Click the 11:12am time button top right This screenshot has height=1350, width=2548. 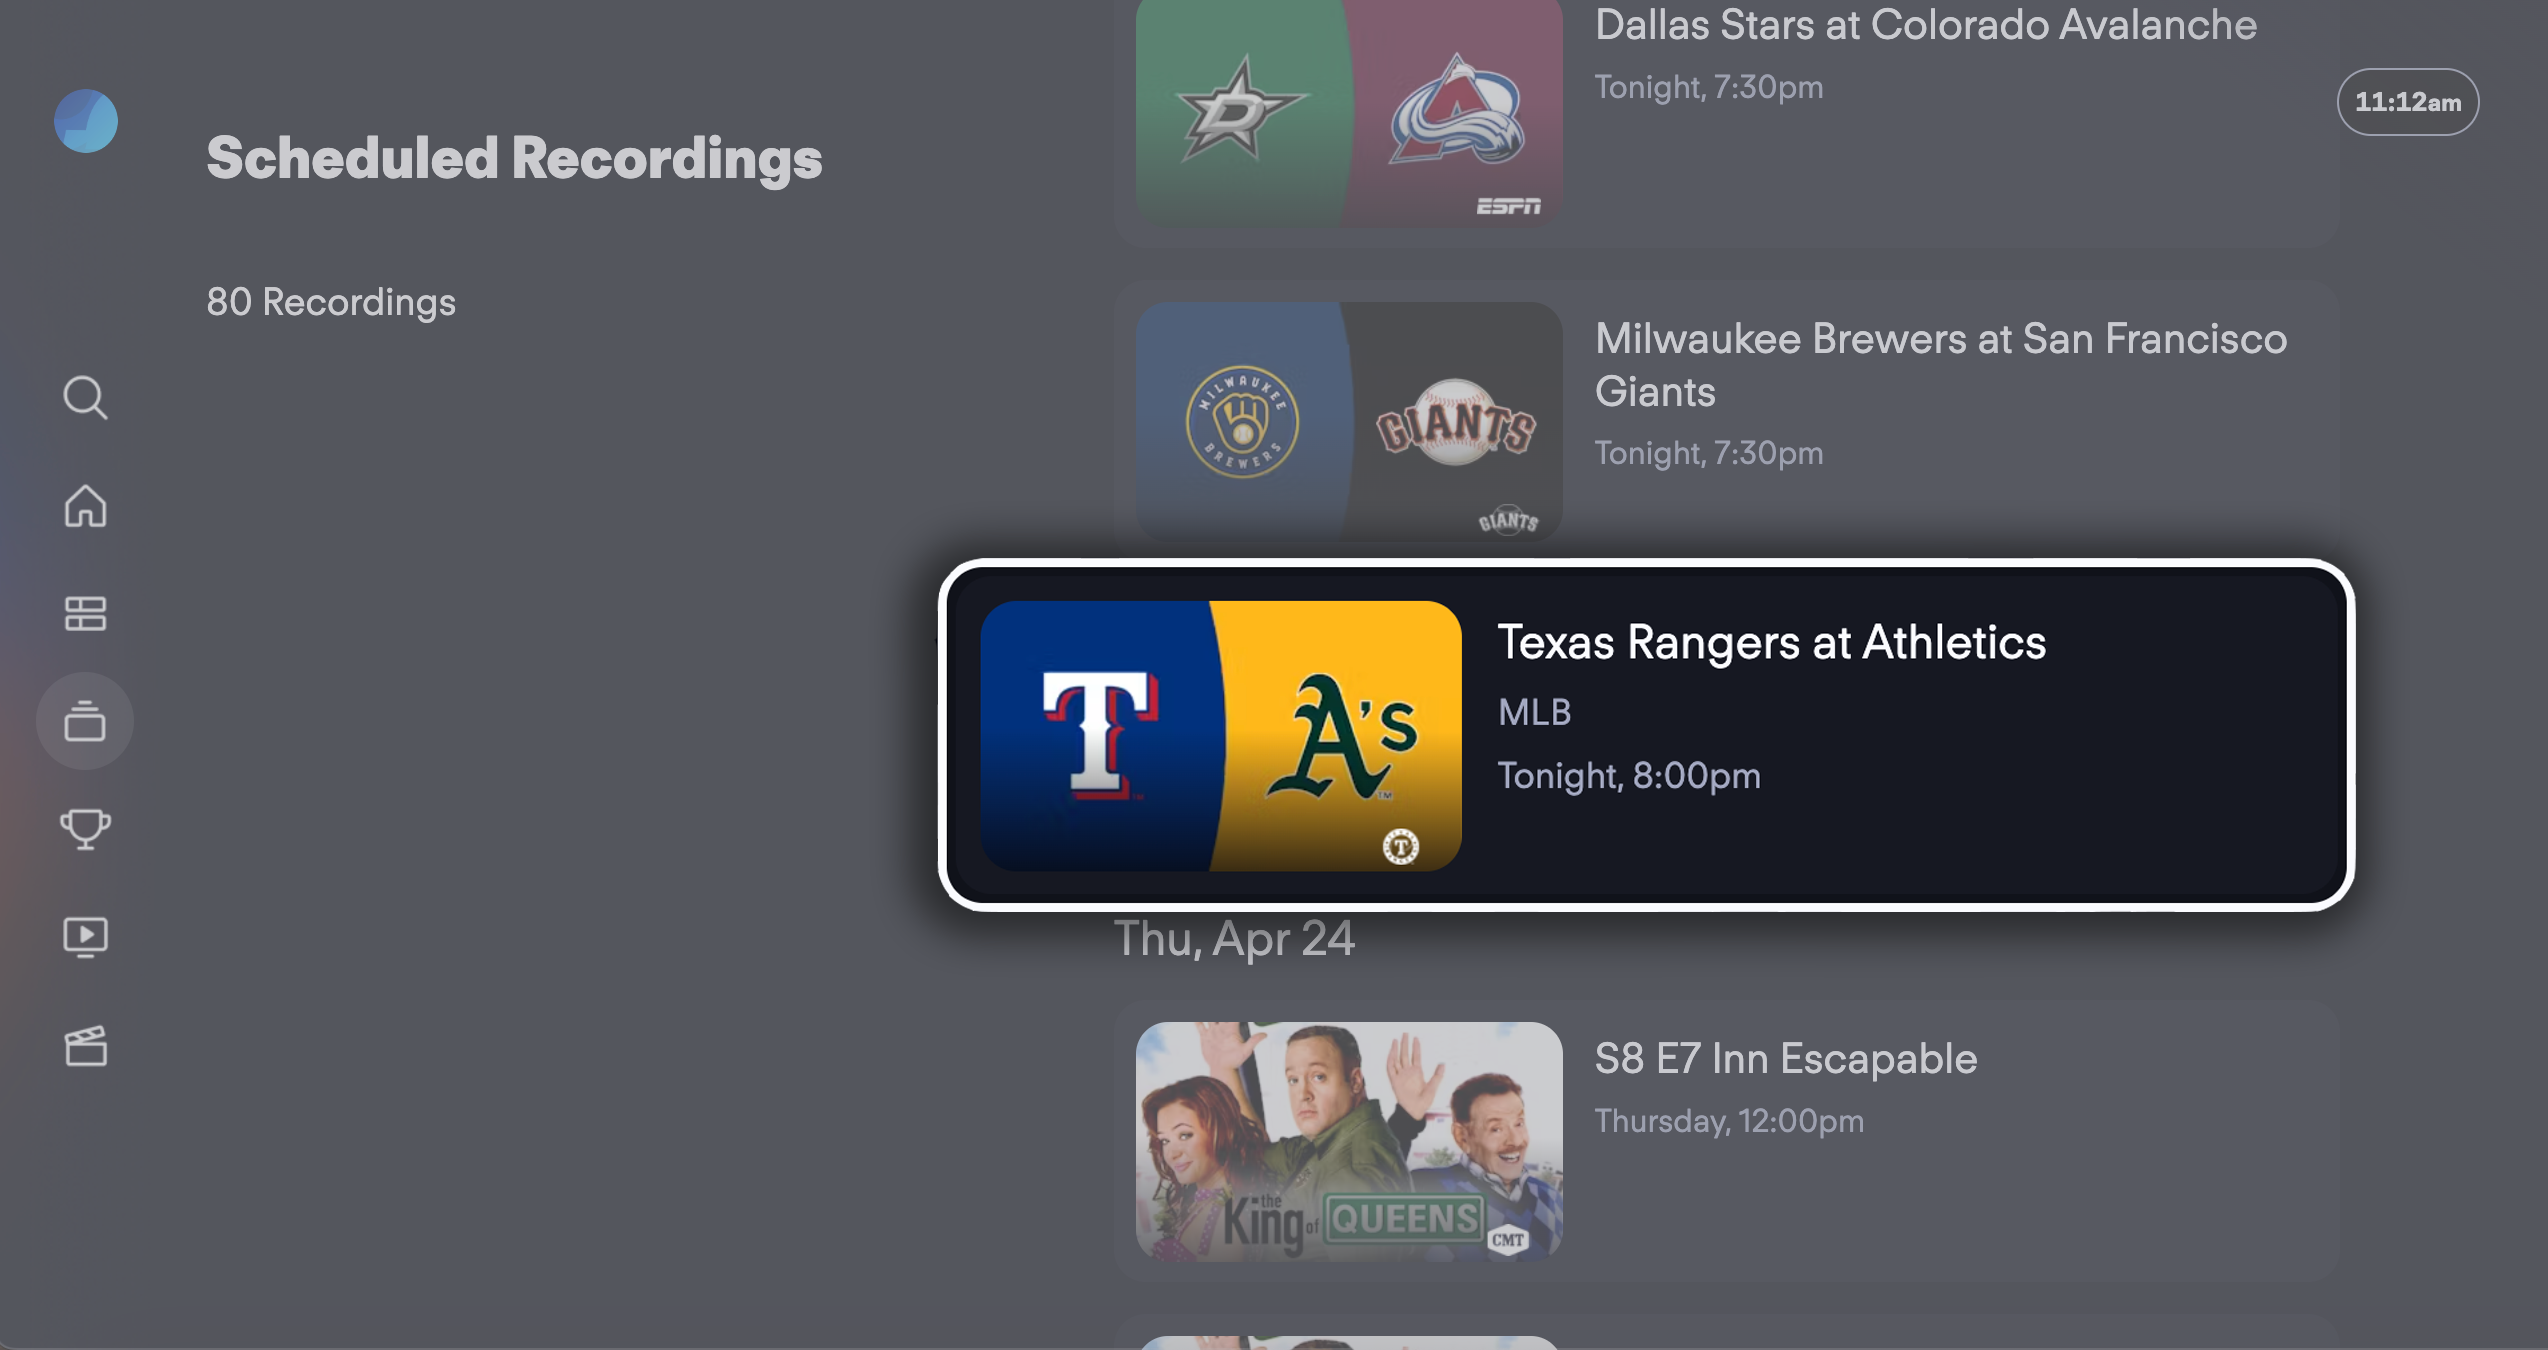click(2410, 101)
